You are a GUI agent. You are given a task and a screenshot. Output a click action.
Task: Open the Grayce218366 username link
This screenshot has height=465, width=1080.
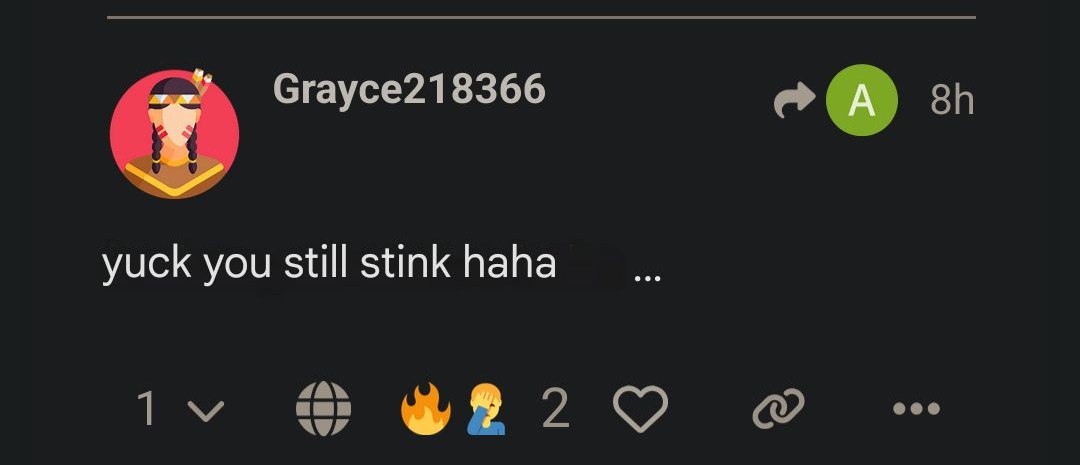(x=409, y=90)
